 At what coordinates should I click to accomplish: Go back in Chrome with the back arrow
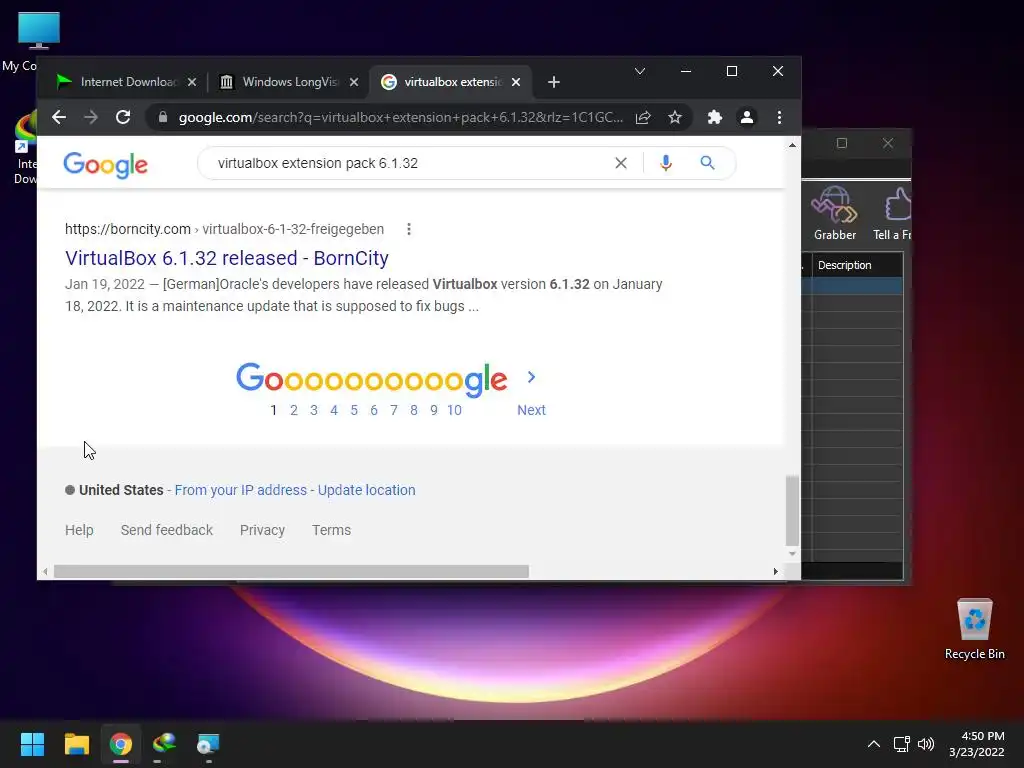59,118
